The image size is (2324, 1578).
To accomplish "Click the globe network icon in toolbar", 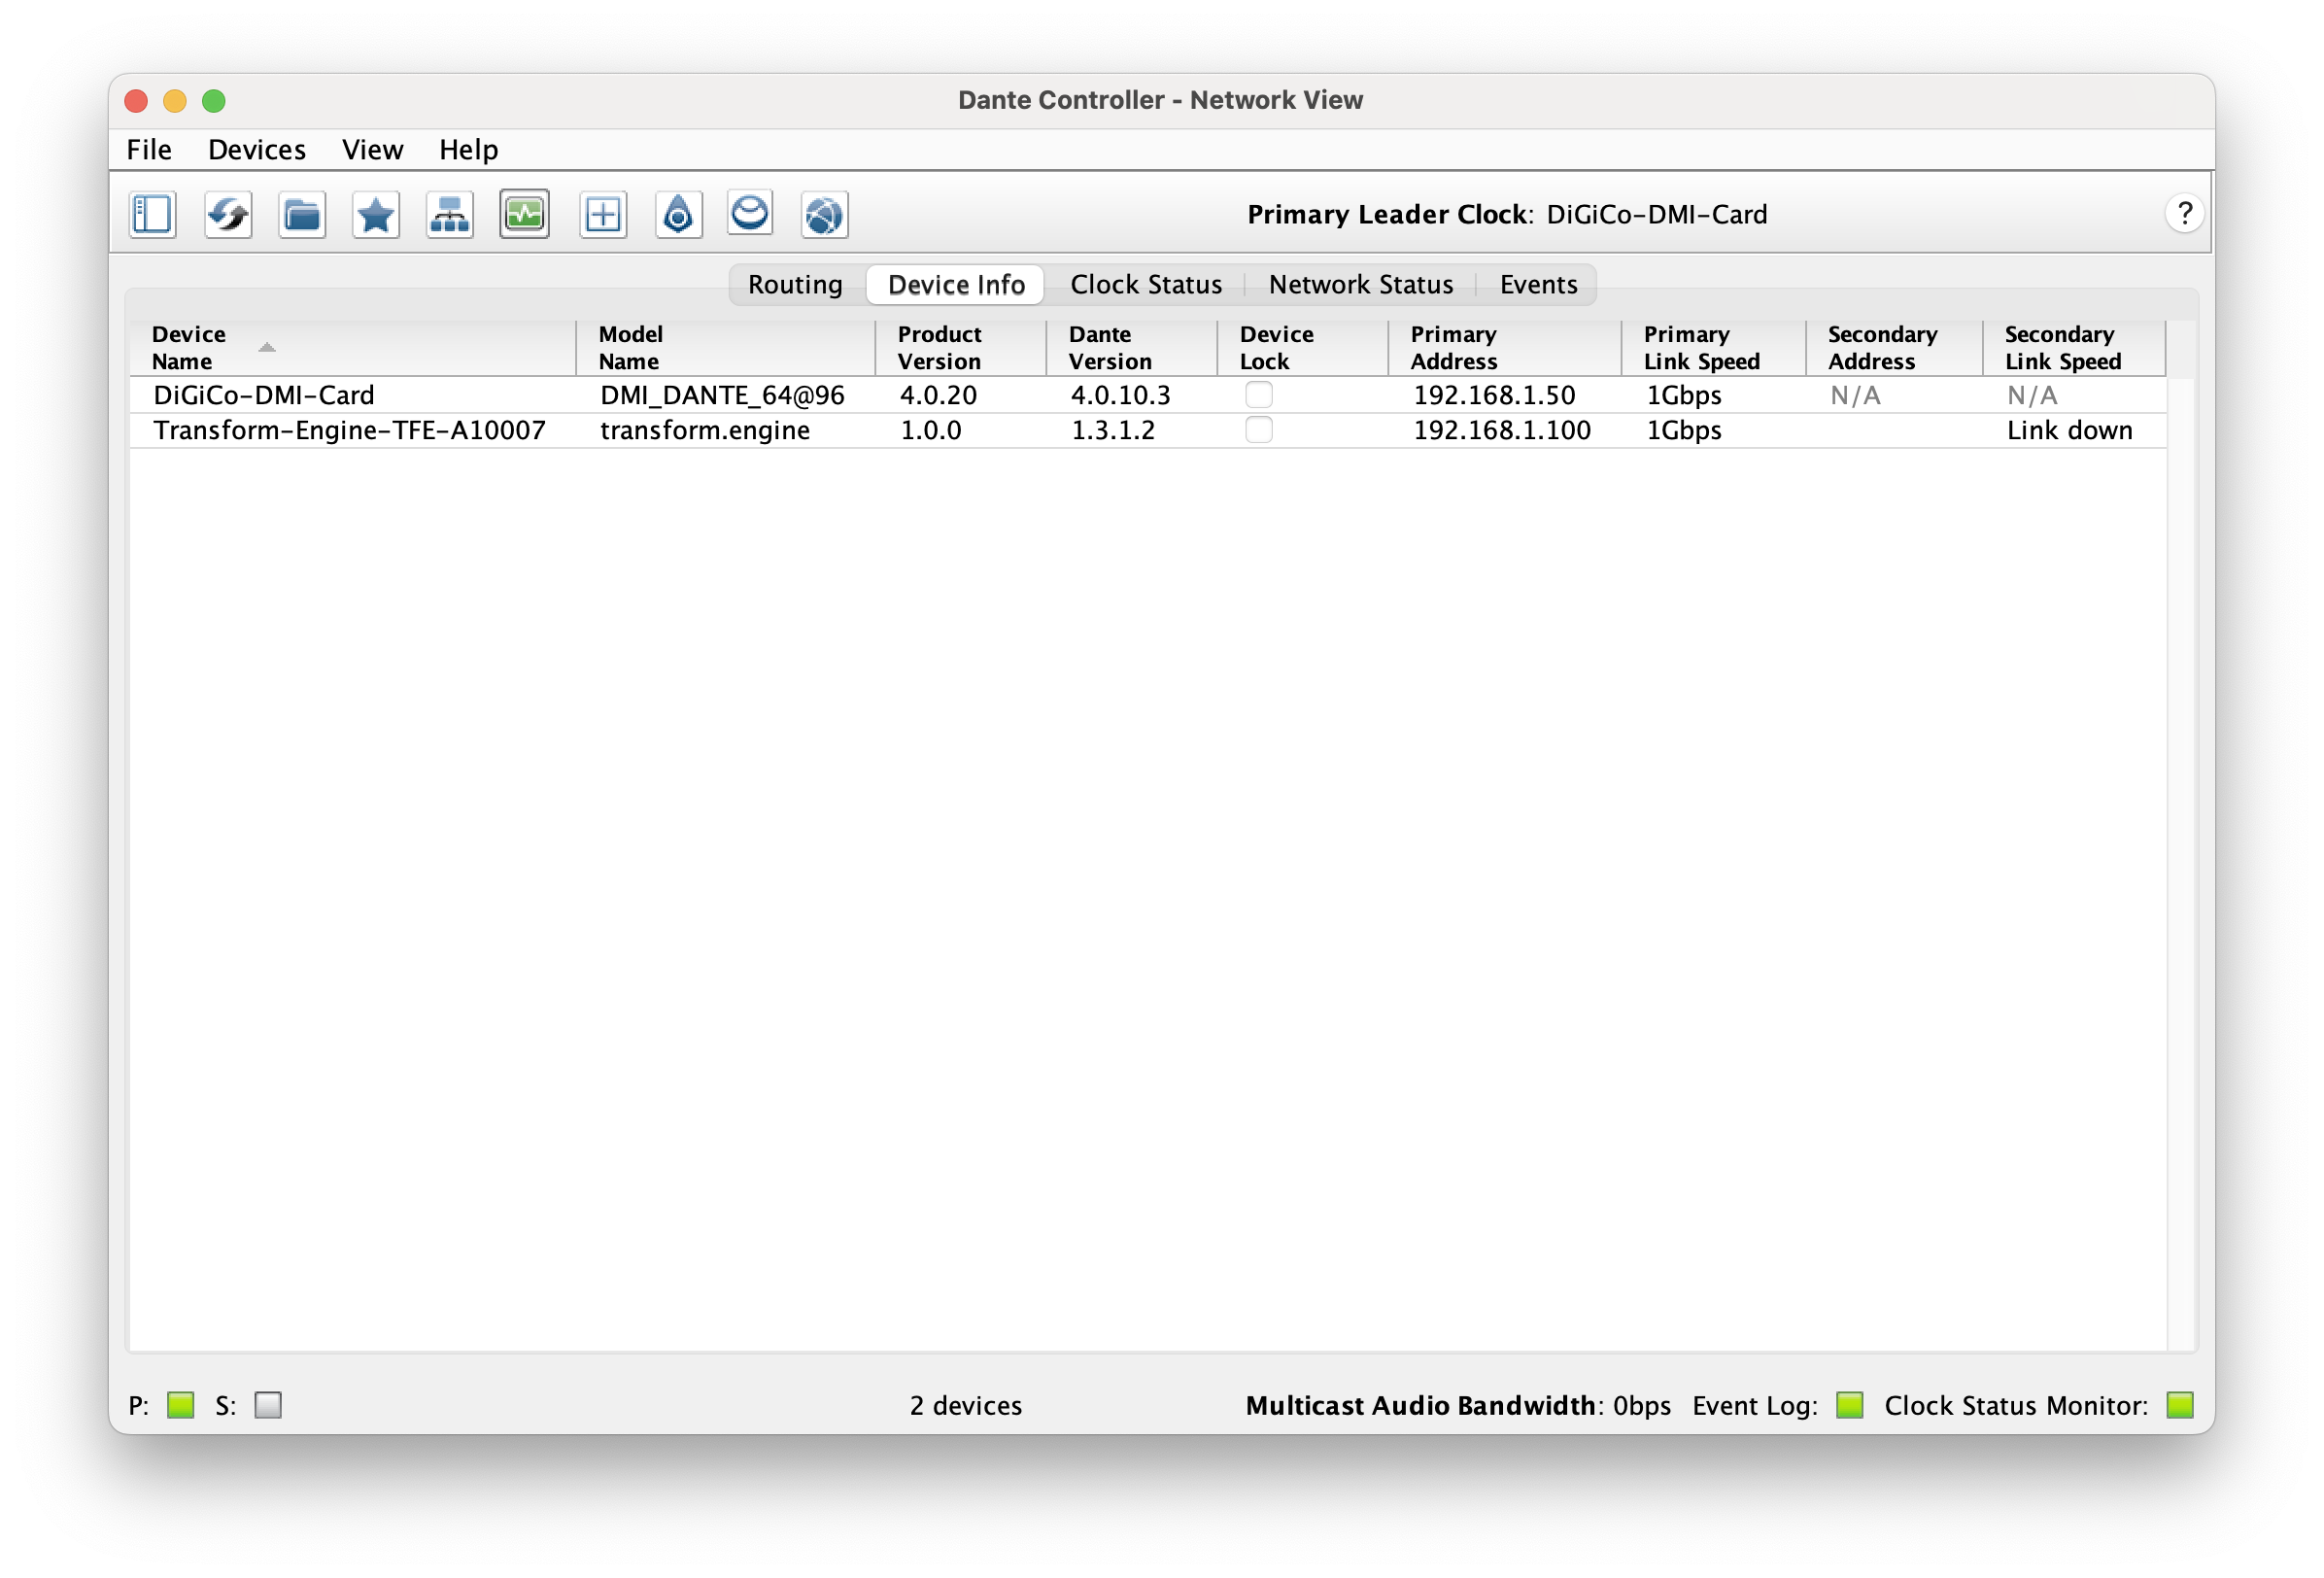I will coord(824,214).
